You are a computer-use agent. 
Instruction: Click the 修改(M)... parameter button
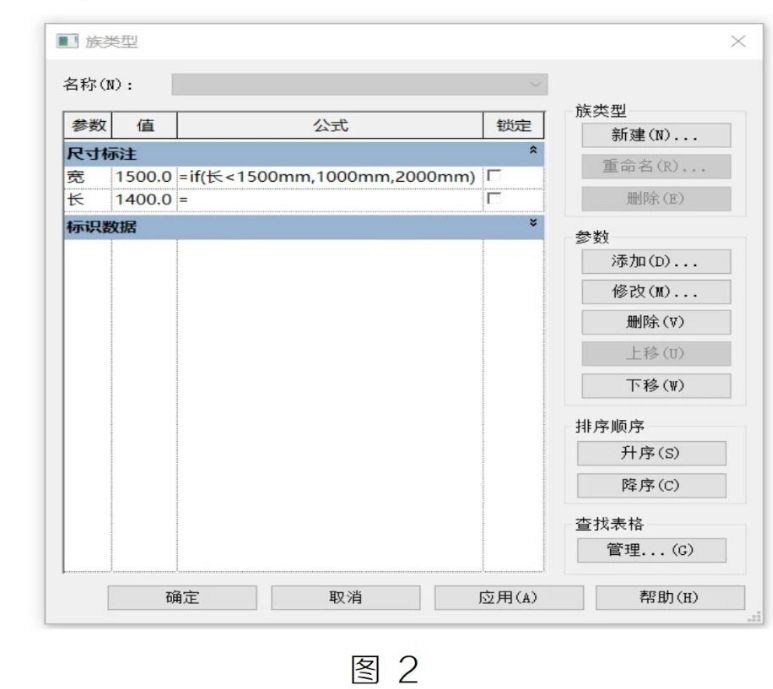656,292
